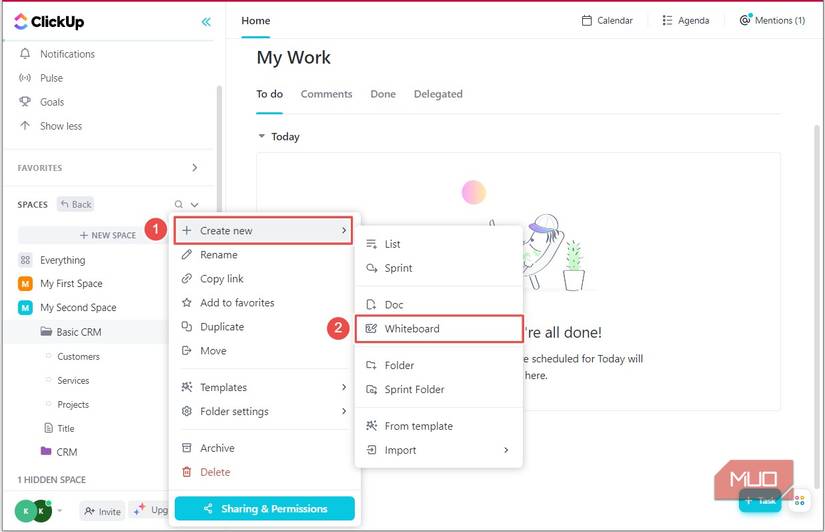Switch to the Comments tab
The height and width of the screenshot is (532, 825).
326,94
